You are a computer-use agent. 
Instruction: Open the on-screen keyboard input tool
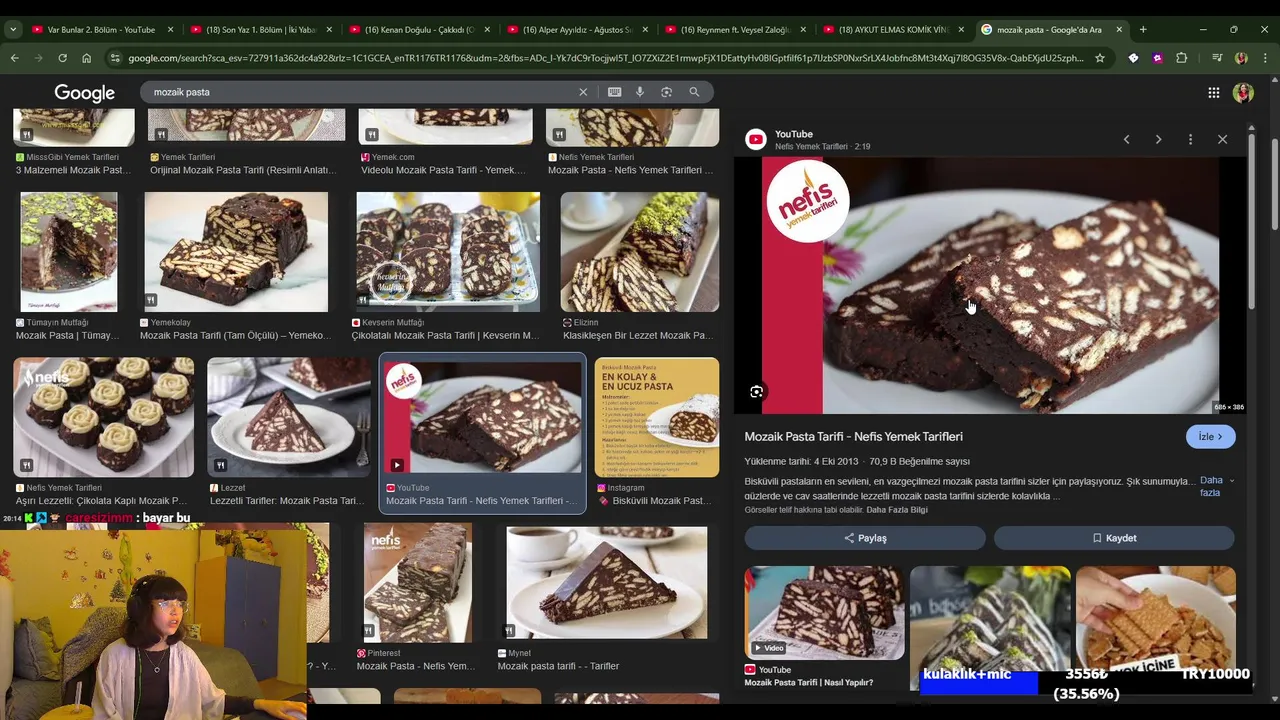click(615, 92)
